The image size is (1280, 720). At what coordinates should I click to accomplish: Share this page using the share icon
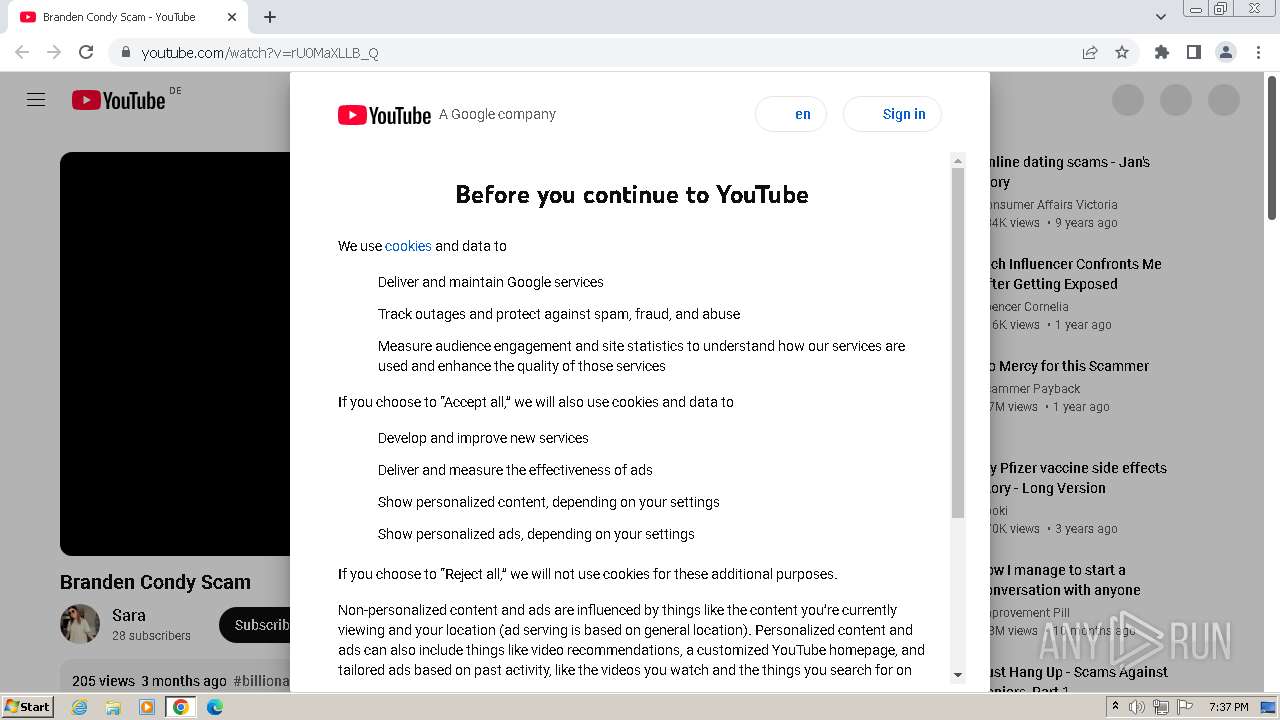[1090, 52]
